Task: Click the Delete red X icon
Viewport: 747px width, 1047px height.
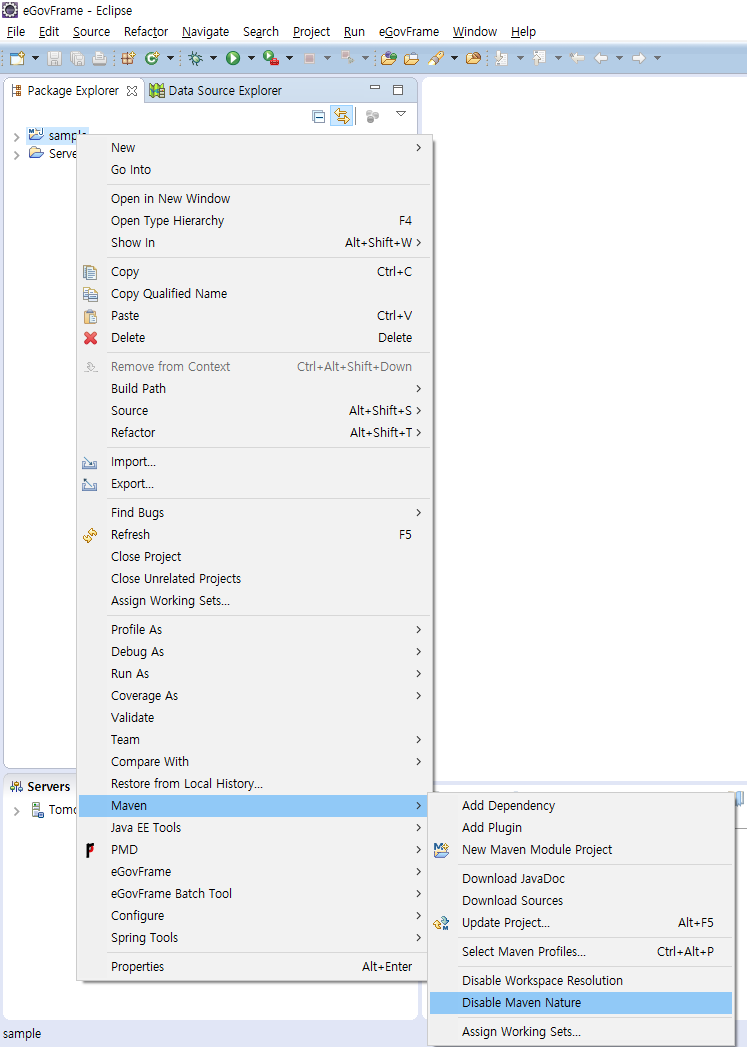Action: 91,338
